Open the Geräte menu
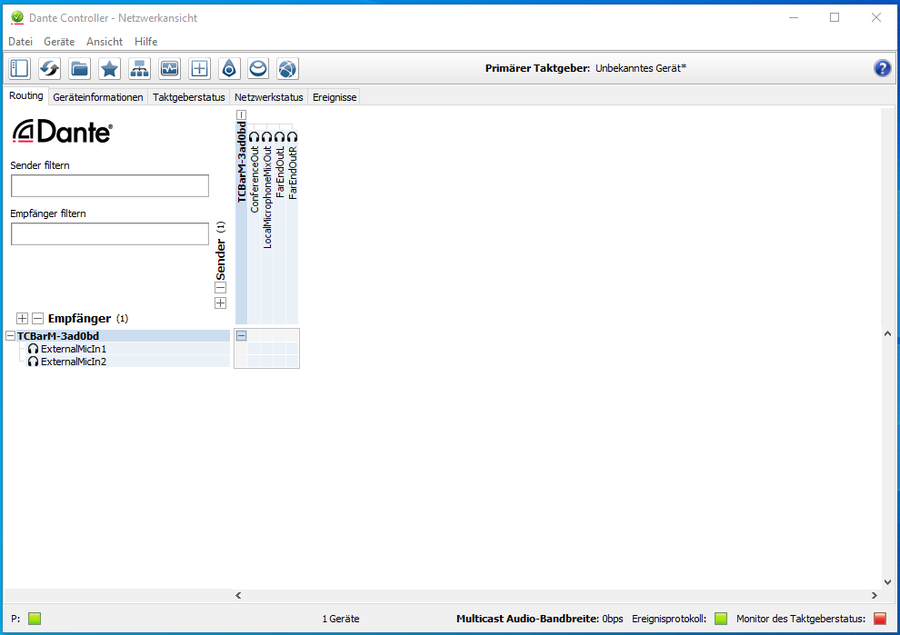900x635 pixels. [x=59, y=41]
